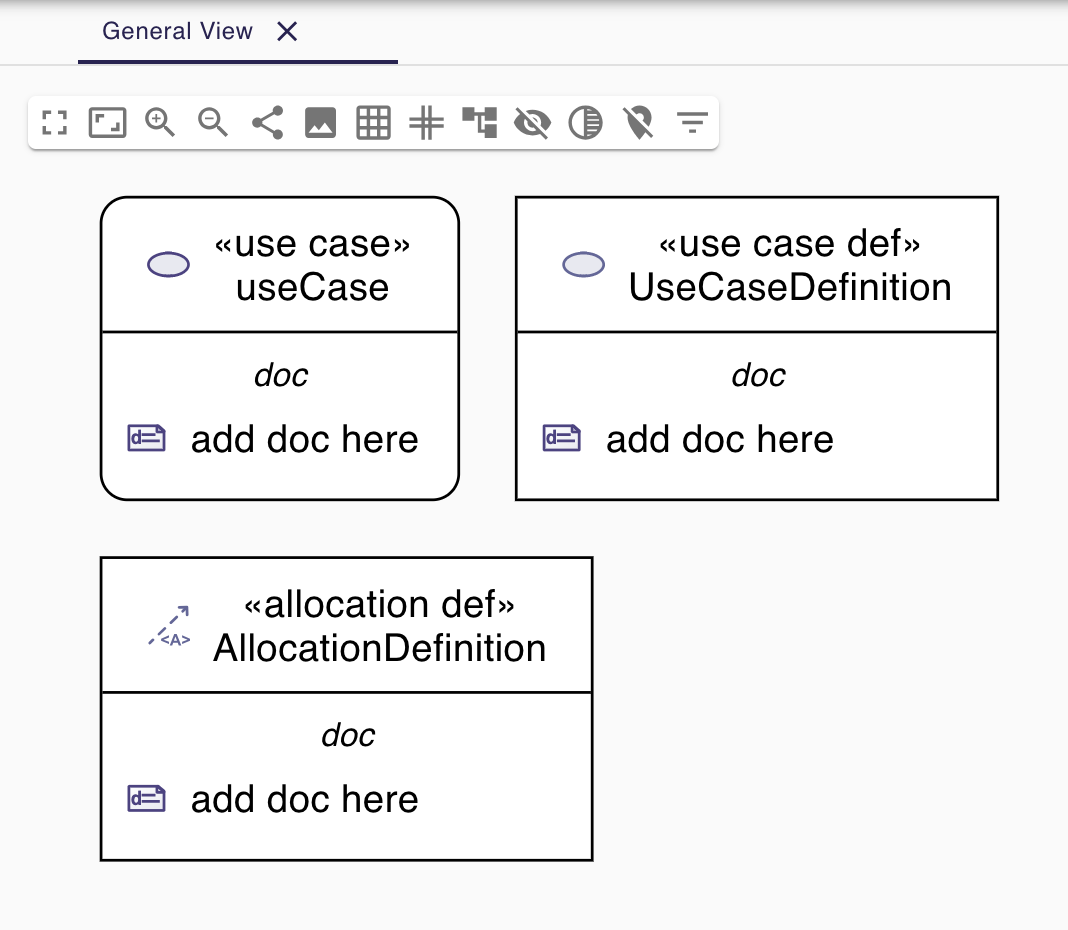Click the arrange all layout icon
This screenshot has height=930, width=1068.
(x=480, y=123)
